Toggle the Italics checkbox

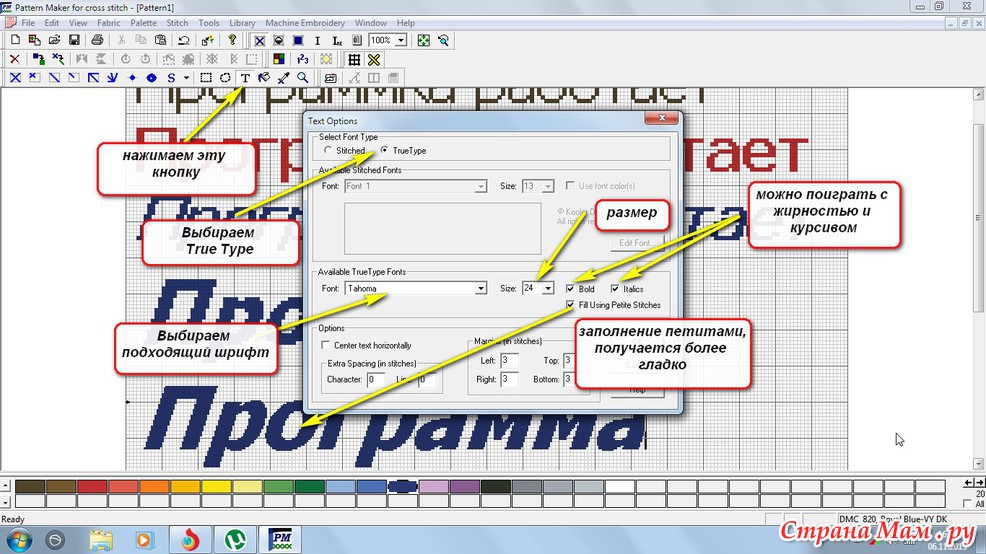coord(614,289)
